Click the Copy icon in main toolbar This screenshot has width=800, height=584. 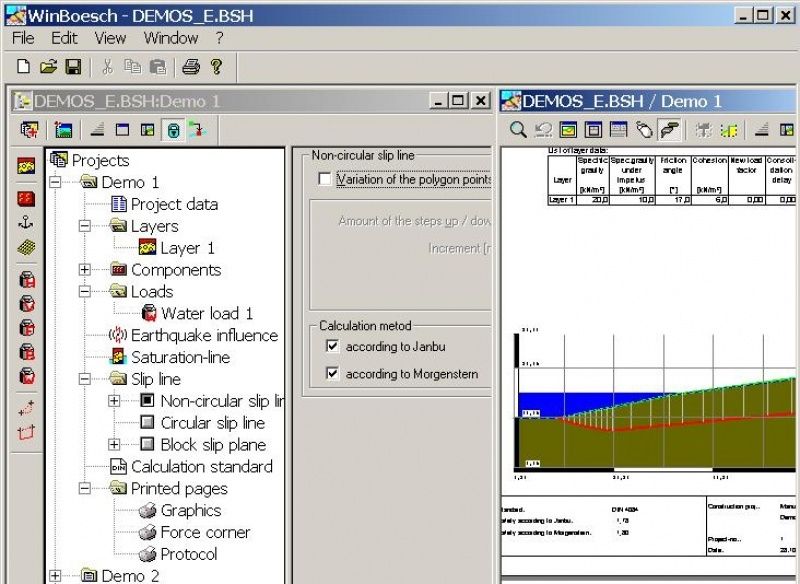133,66
